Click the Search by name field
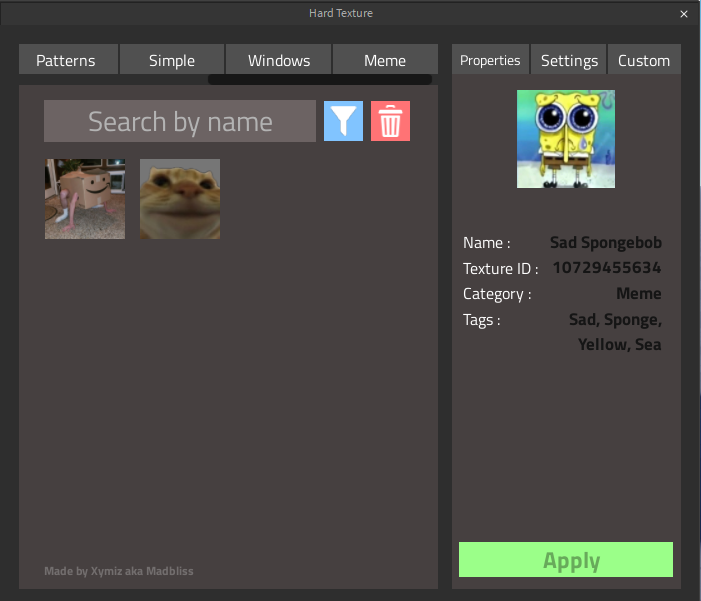 [180, 121]
